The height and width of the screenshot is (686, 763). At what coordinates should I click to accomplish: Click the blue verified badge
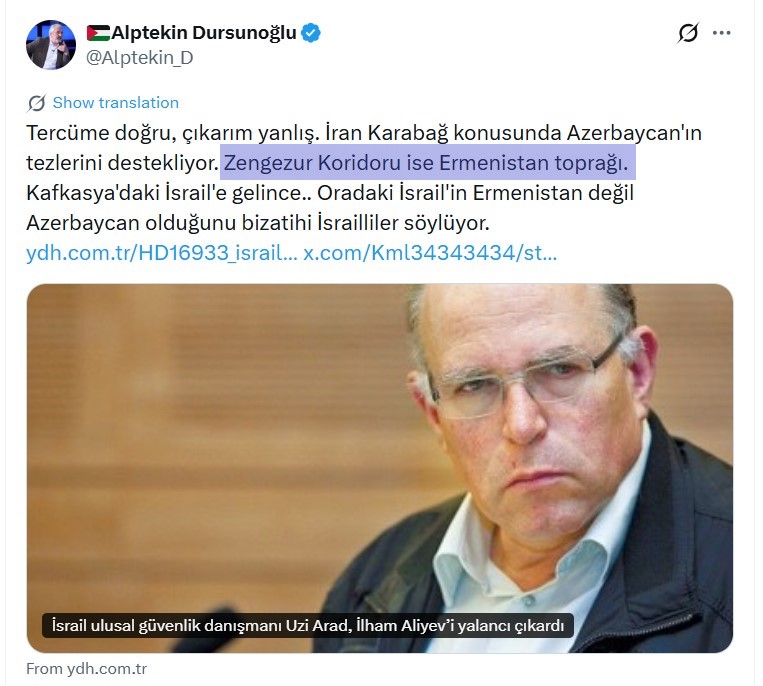click(x=310, y=33)
